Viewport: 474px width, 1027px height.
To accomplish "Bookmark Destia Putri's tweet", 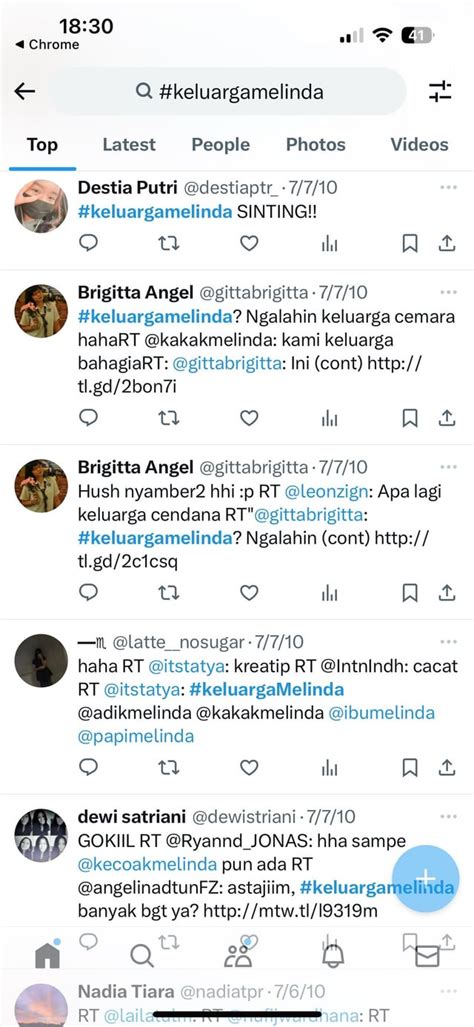I will (410, 244).
